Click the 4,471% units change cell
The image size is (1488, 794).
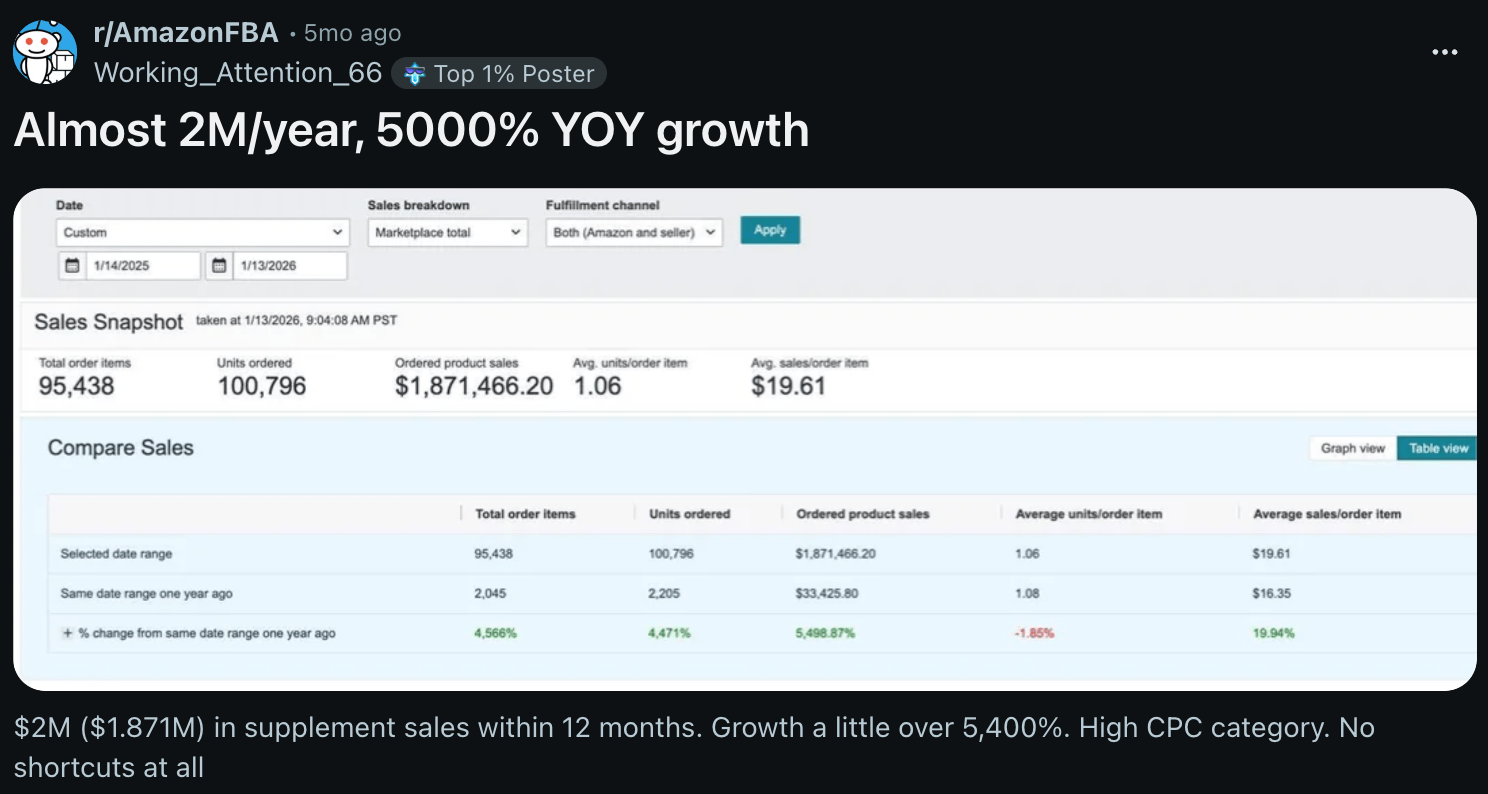click(x=669, y=633)
